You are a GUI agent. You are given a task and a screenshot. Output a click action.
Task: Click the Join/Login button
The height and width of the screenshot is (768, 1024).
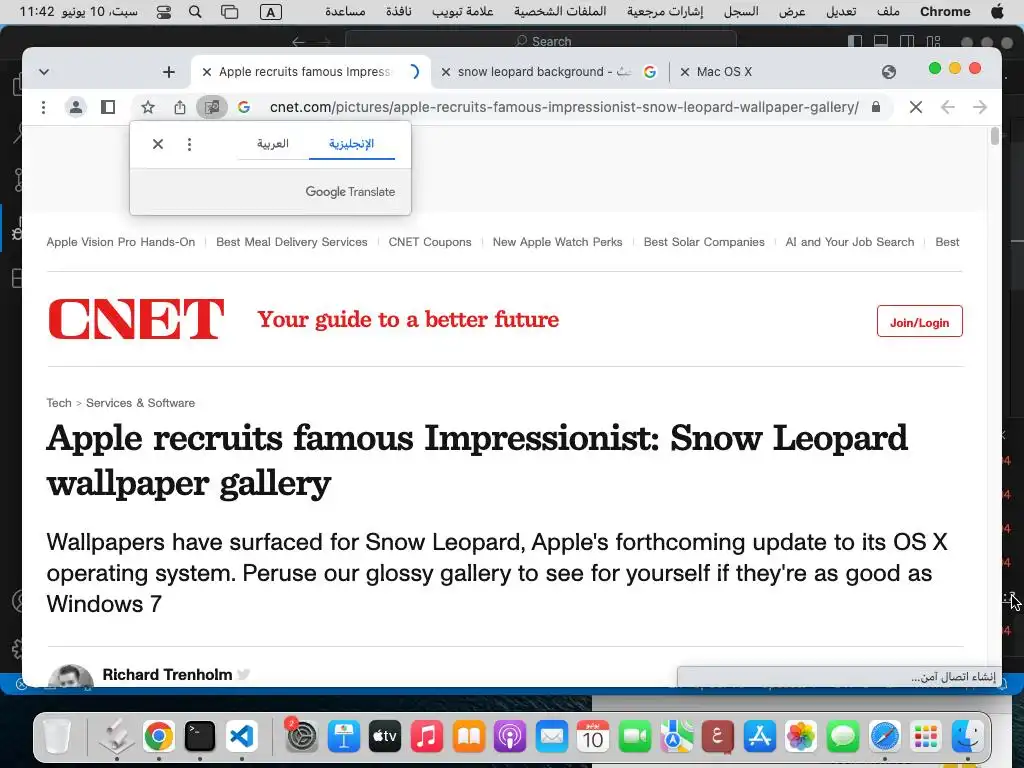coord(920,321)
